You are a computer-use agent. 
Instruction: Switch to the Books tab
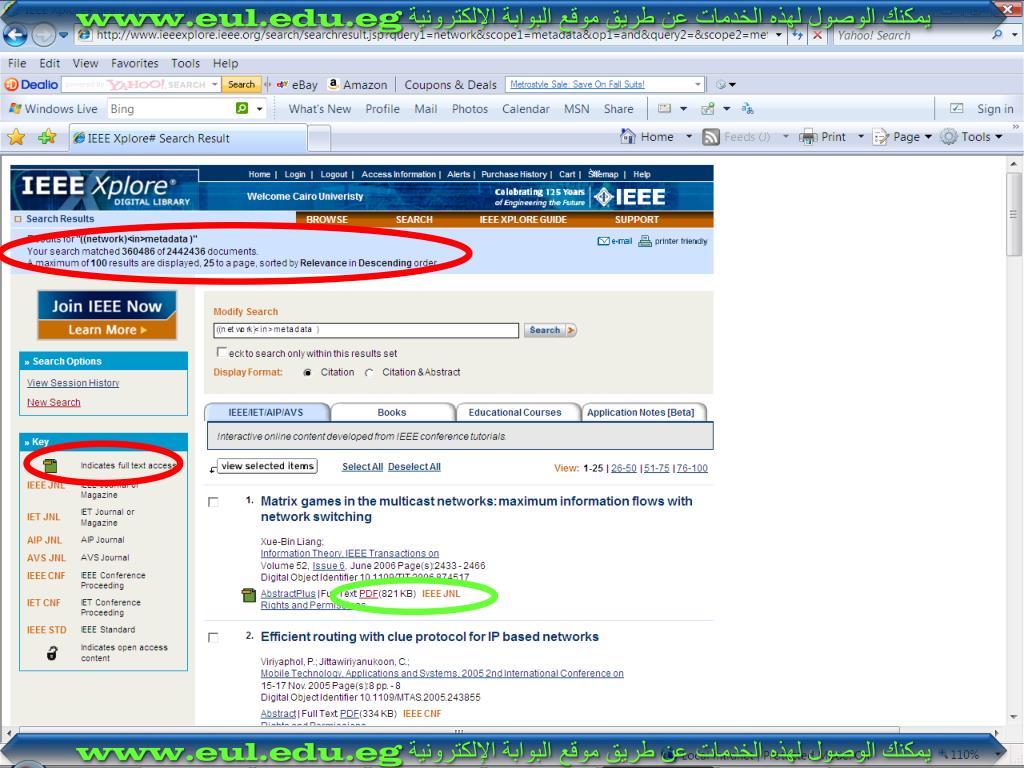coord(392,412)
